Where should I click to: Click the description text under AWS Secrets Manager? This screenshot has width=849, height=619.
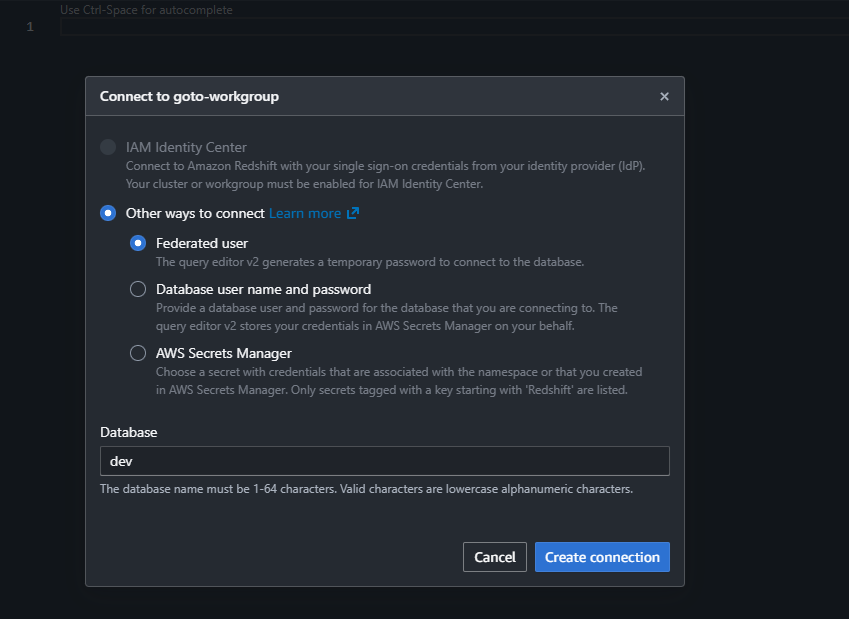pos(398,381)
